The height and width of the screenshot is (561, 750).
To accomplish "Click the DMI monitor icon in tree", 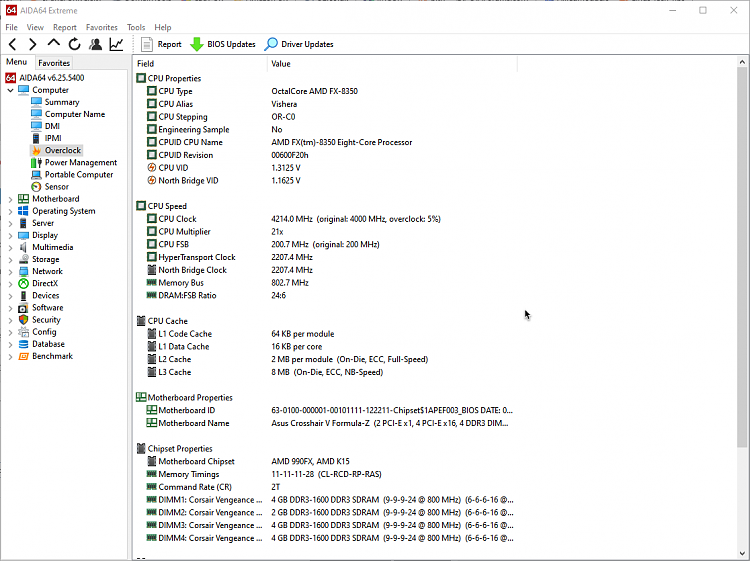I will tap(36, 126).
